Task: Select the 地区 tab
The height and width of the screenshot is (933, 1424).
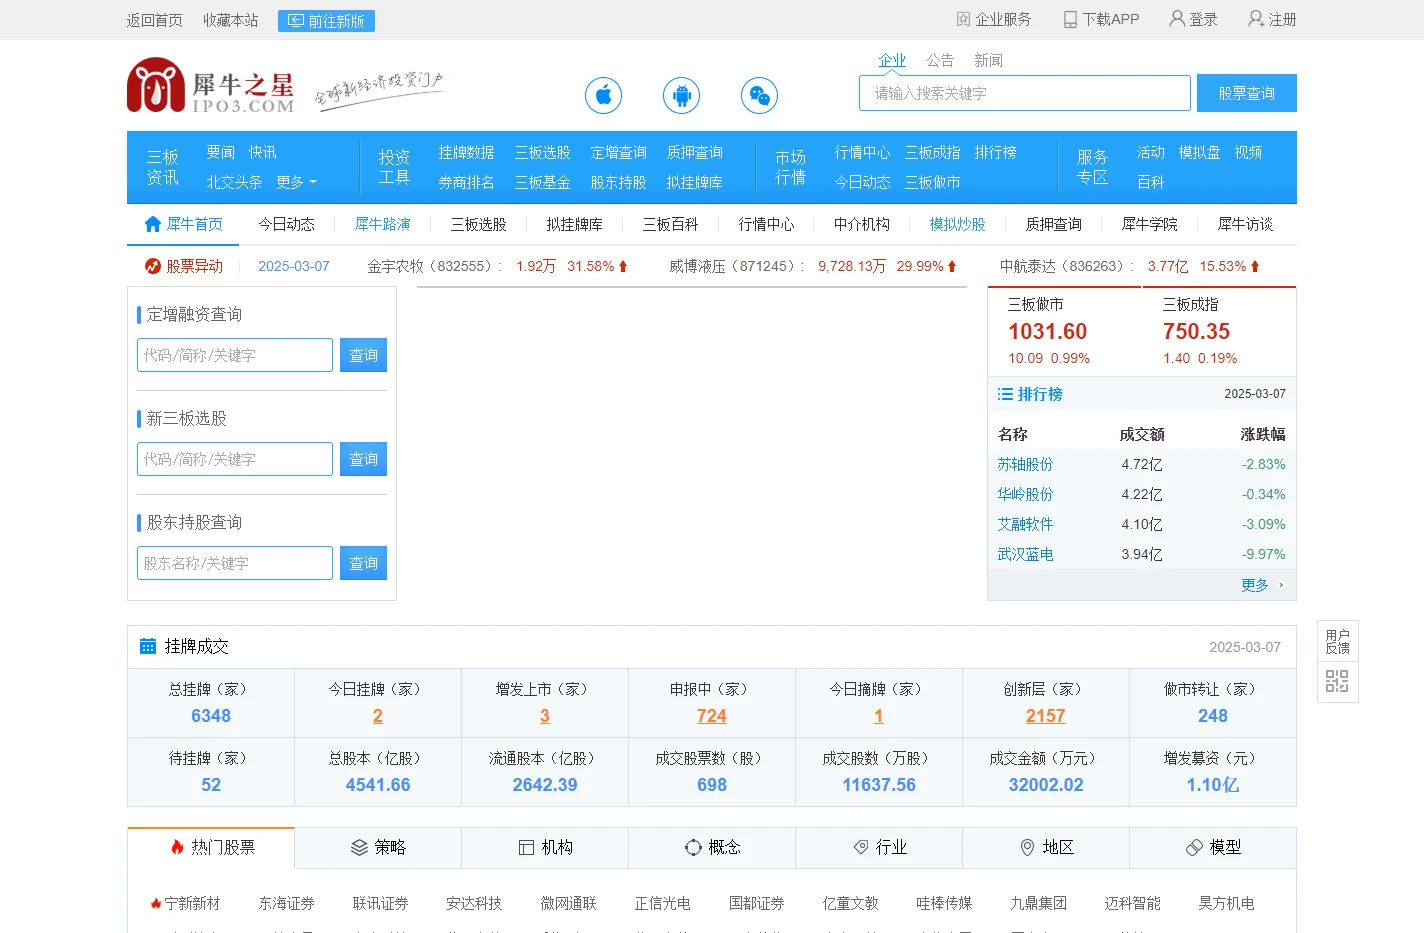Action: tap(1046, 847)
